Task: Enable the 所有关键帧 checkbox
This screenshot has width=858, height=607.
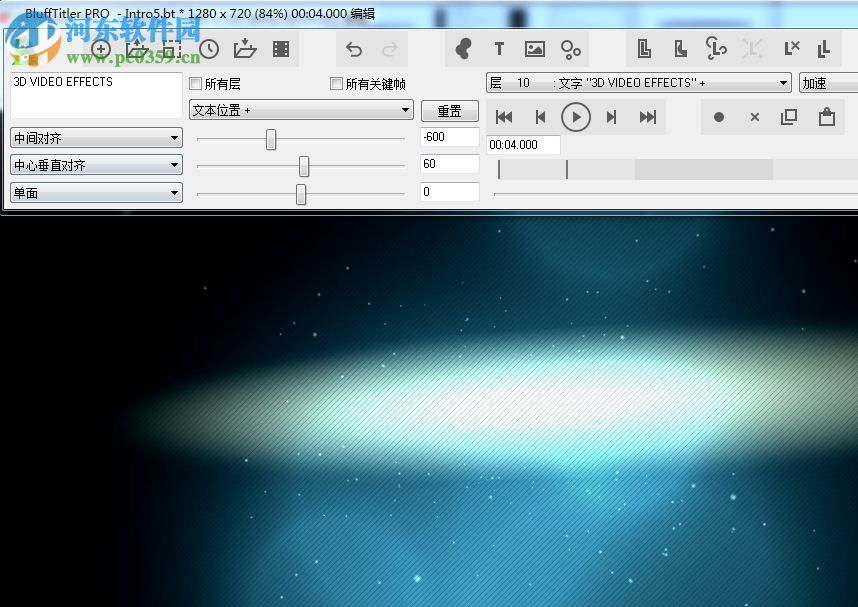Action: pos(337,84)
